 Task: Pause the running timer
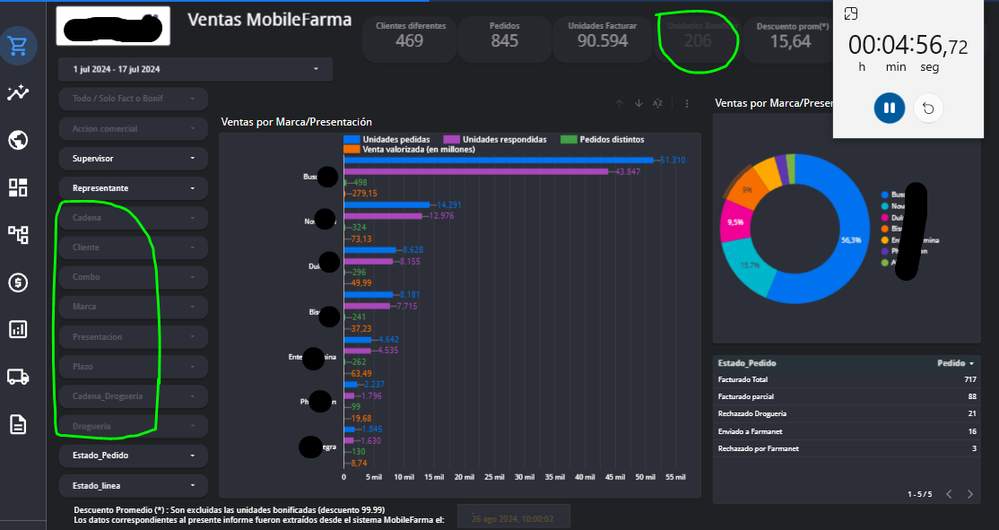coord(889,108)
